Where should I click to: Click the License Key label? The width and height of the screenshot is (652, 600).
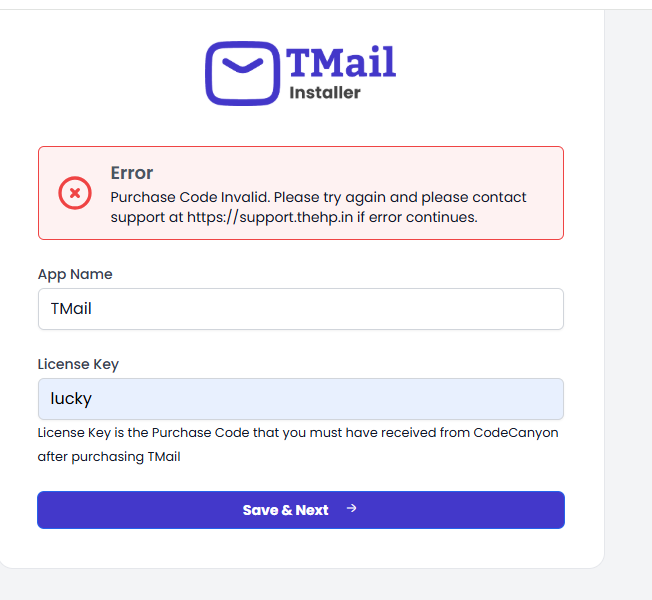[78, 364]
